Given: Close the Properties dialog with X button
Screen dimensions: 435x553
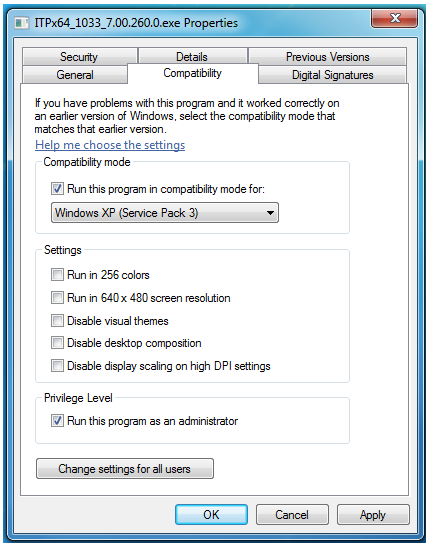Looking at the screenshot, I should 394,18.
